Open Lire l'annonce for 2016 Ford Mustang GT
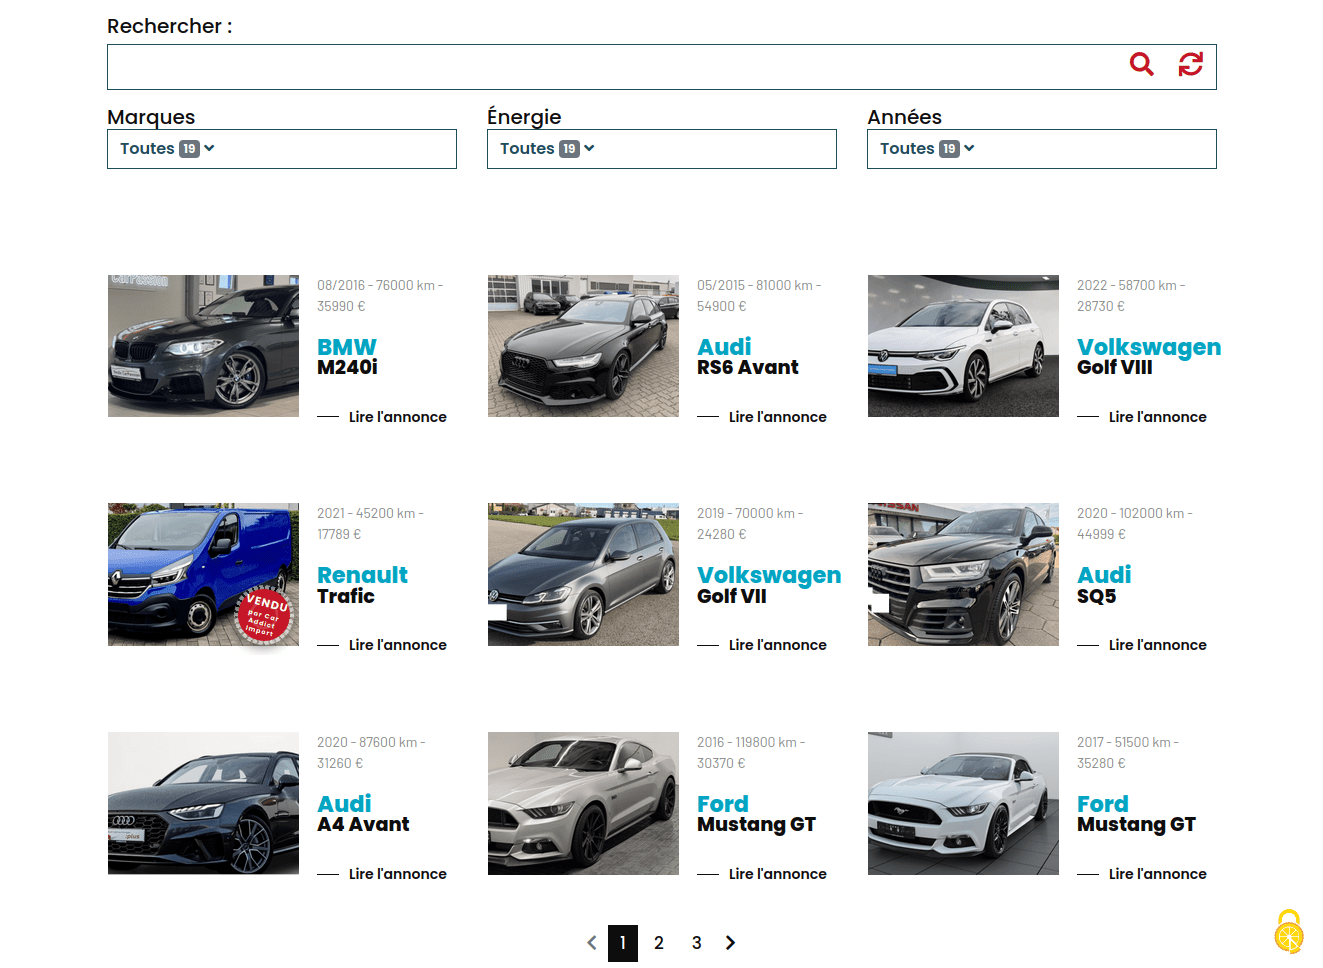Viewport: 1323px width, 968px height. 777,874
